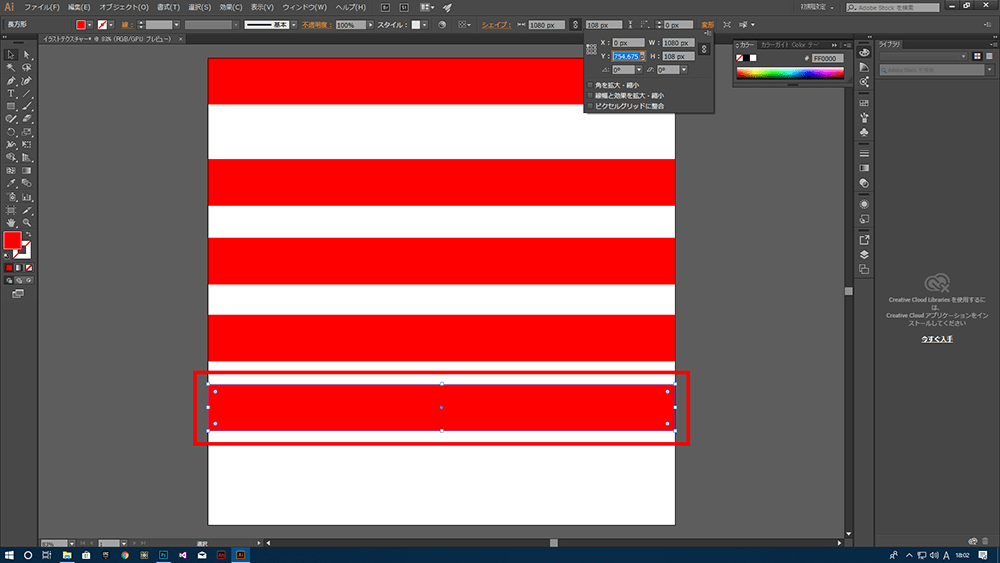Toggle constrain proportions link in Transform panel
The width and height of the screenshot is (1000, 563).
click(x=704, y=49)
